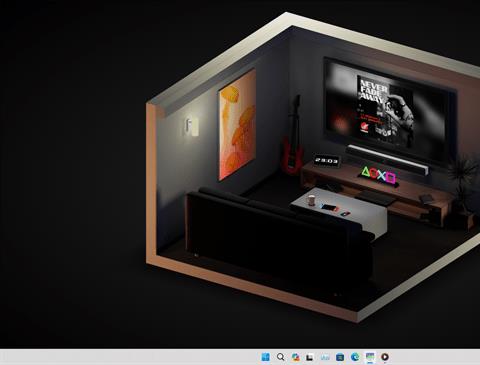Image resolution: width=480 pixels, height=365 pixels.
Task: Launch the colorful Copilot icon
Action: coord(295,357)
